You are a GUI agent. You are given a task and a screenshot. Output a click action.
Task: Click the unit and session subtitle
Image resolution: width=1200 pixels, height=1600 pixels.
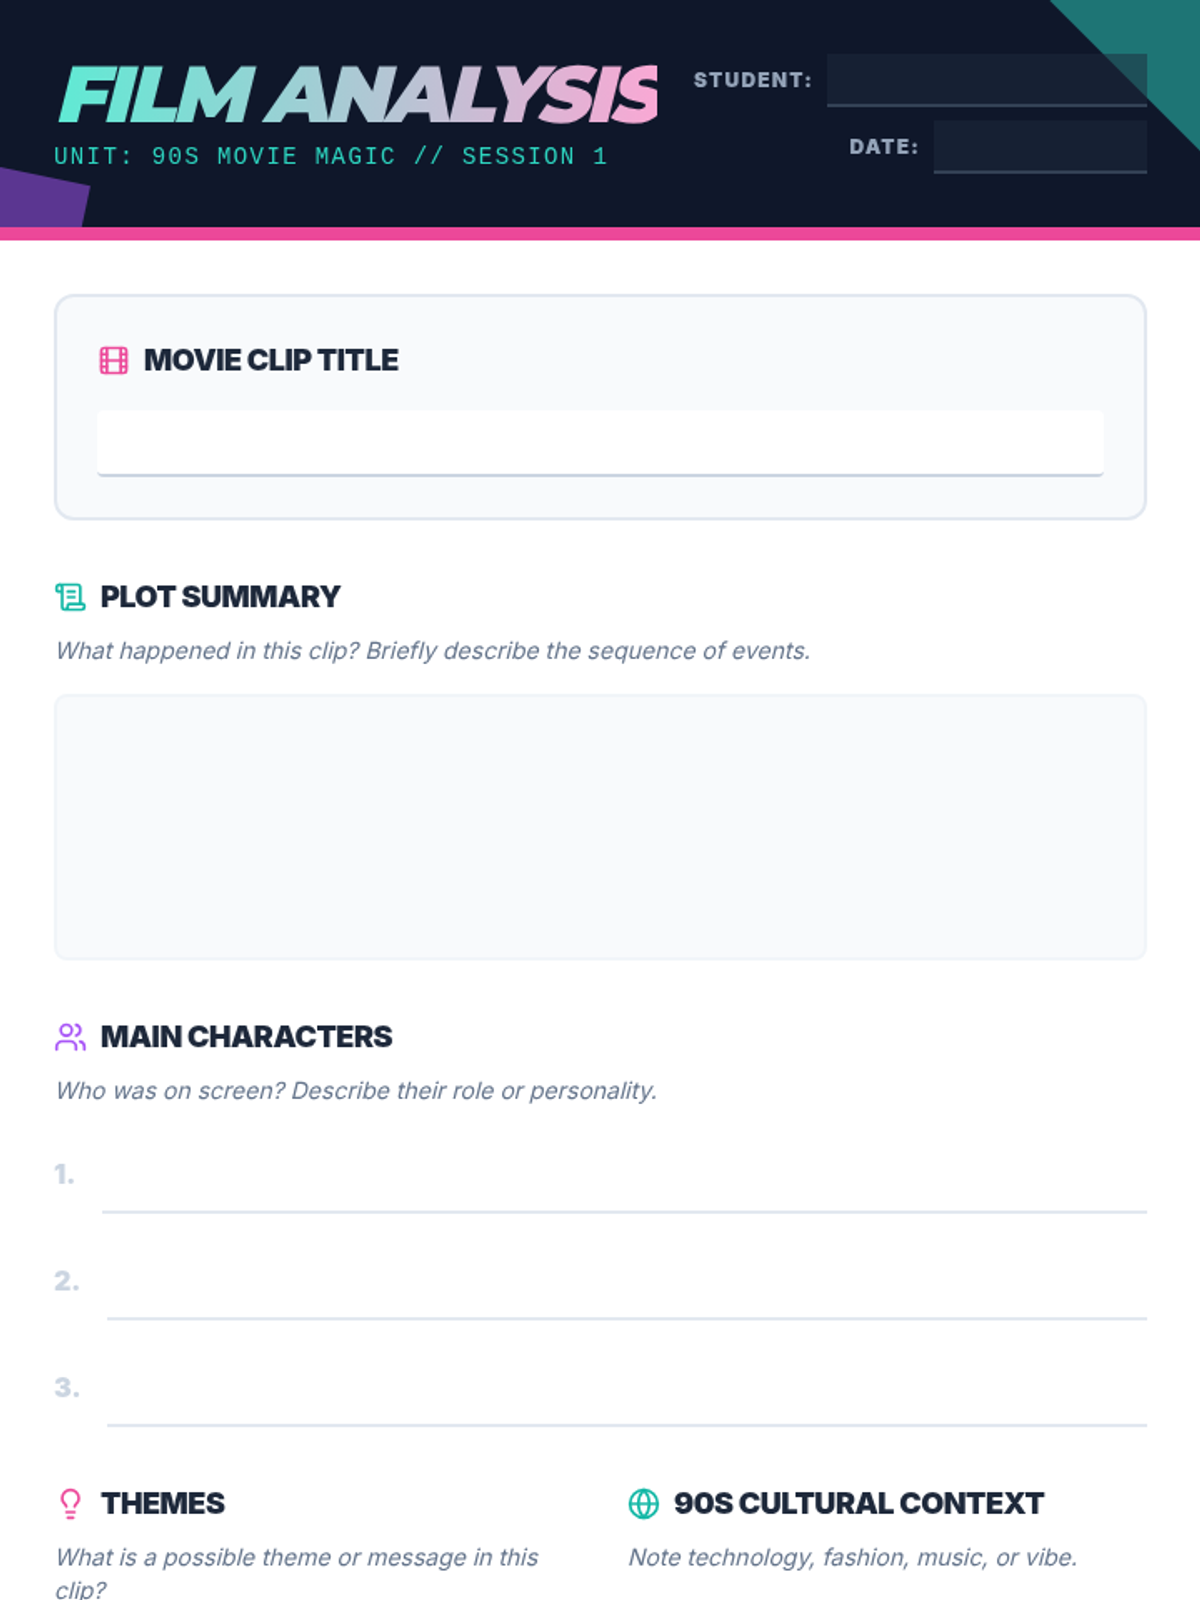(330, 156)
